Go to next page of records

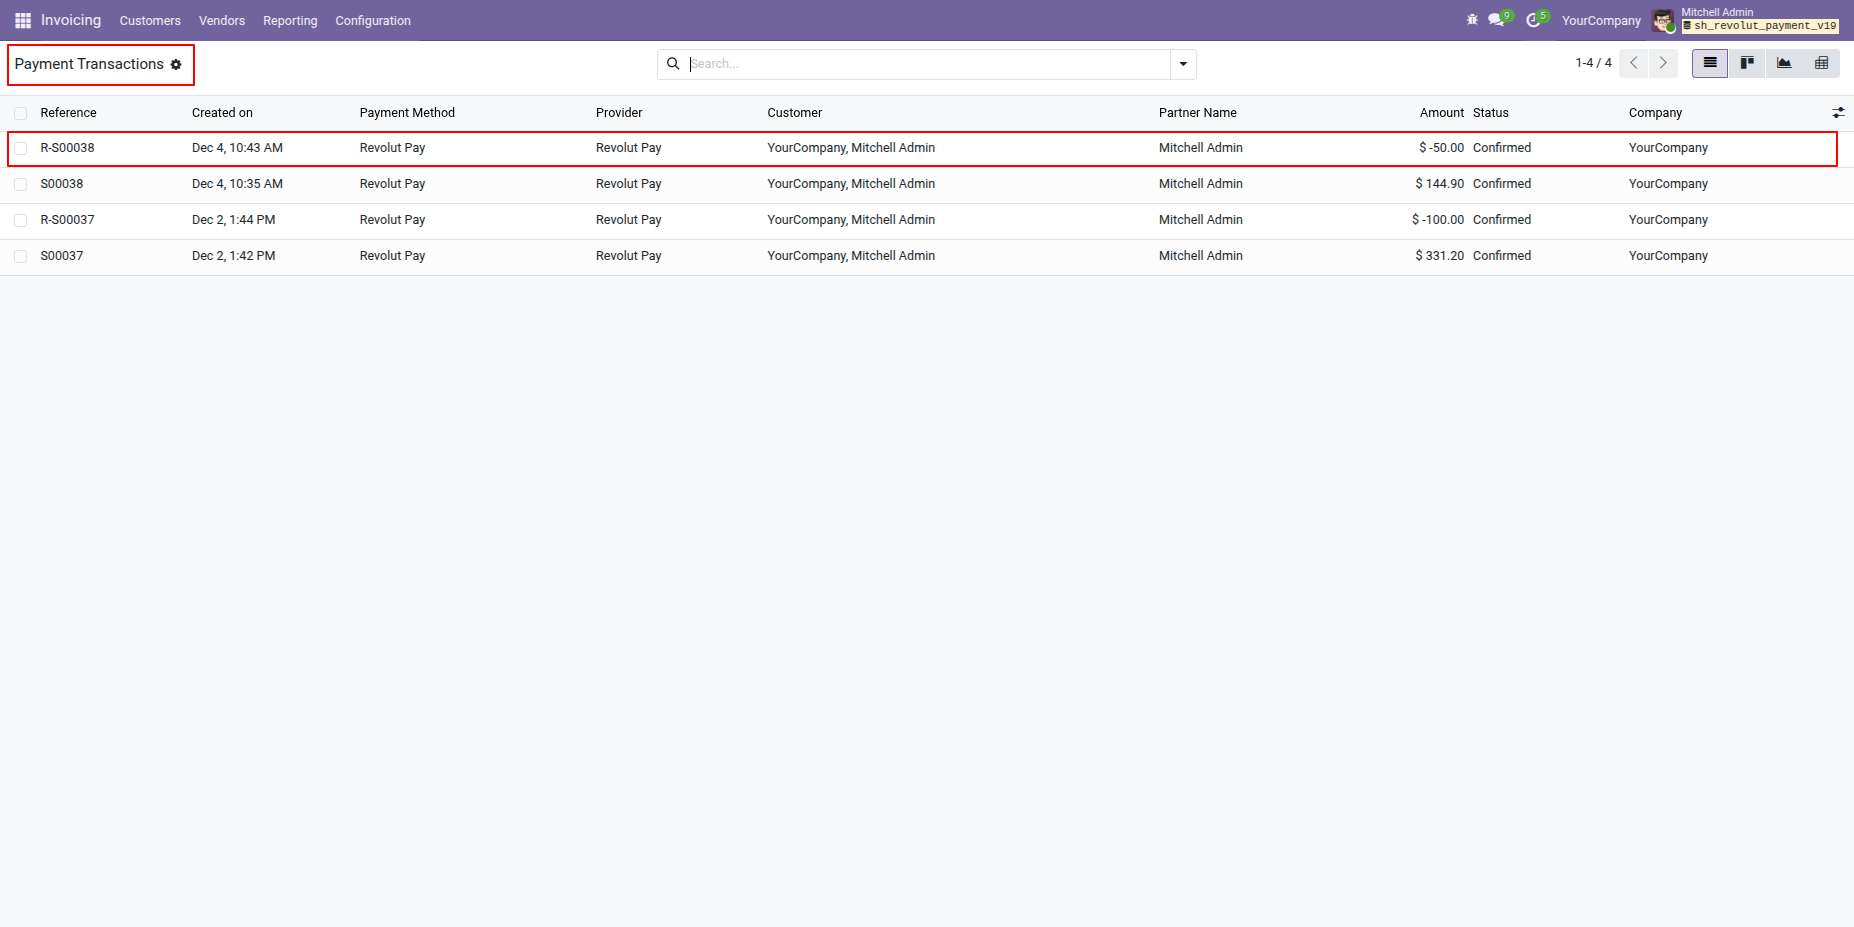click(x=1663, y=63)
